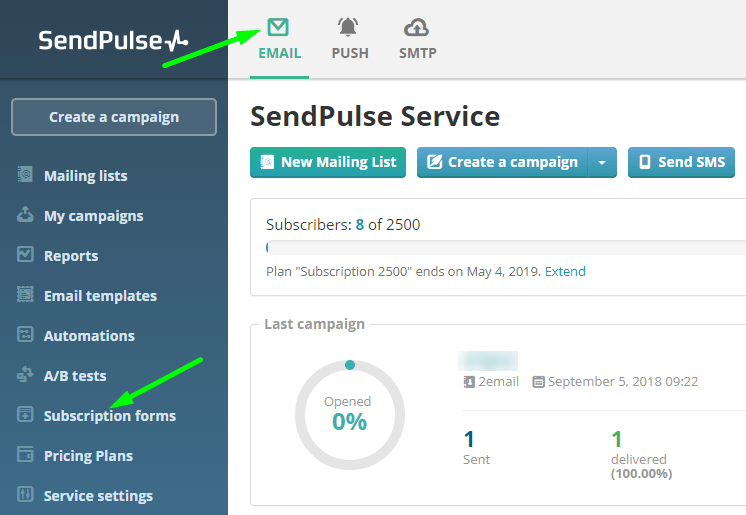Click the A/B tests sidebar icon
Image resolution: width=746 pixels, height=515 pixels.
pos(26,375)
